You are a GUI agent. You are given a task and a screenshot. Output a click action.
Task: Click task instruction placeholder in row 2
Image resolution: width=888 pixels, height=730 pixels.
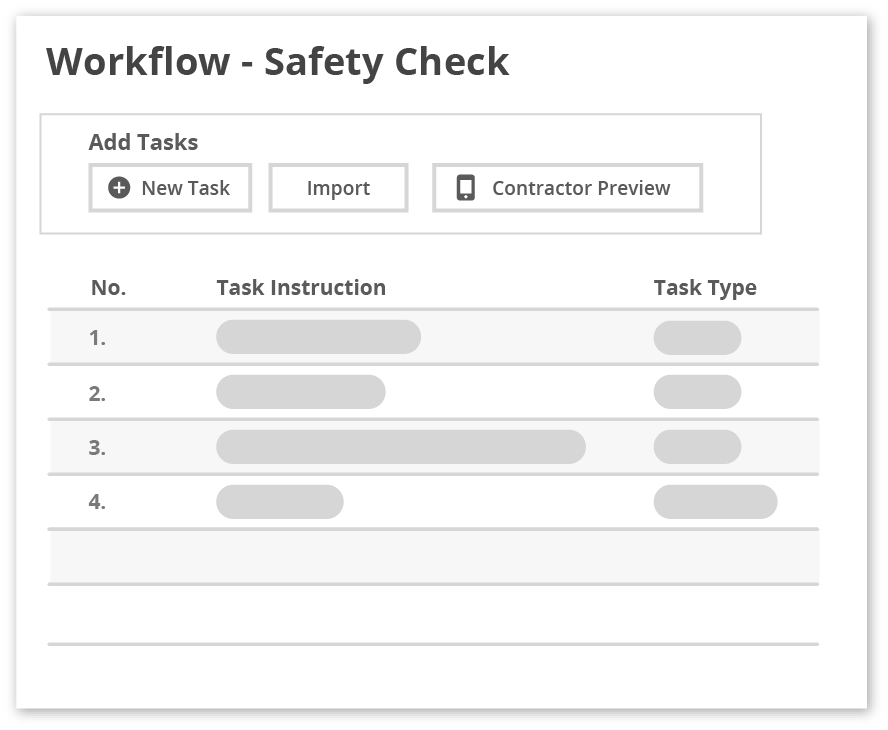pyautogui.click(x=301, y=392)
